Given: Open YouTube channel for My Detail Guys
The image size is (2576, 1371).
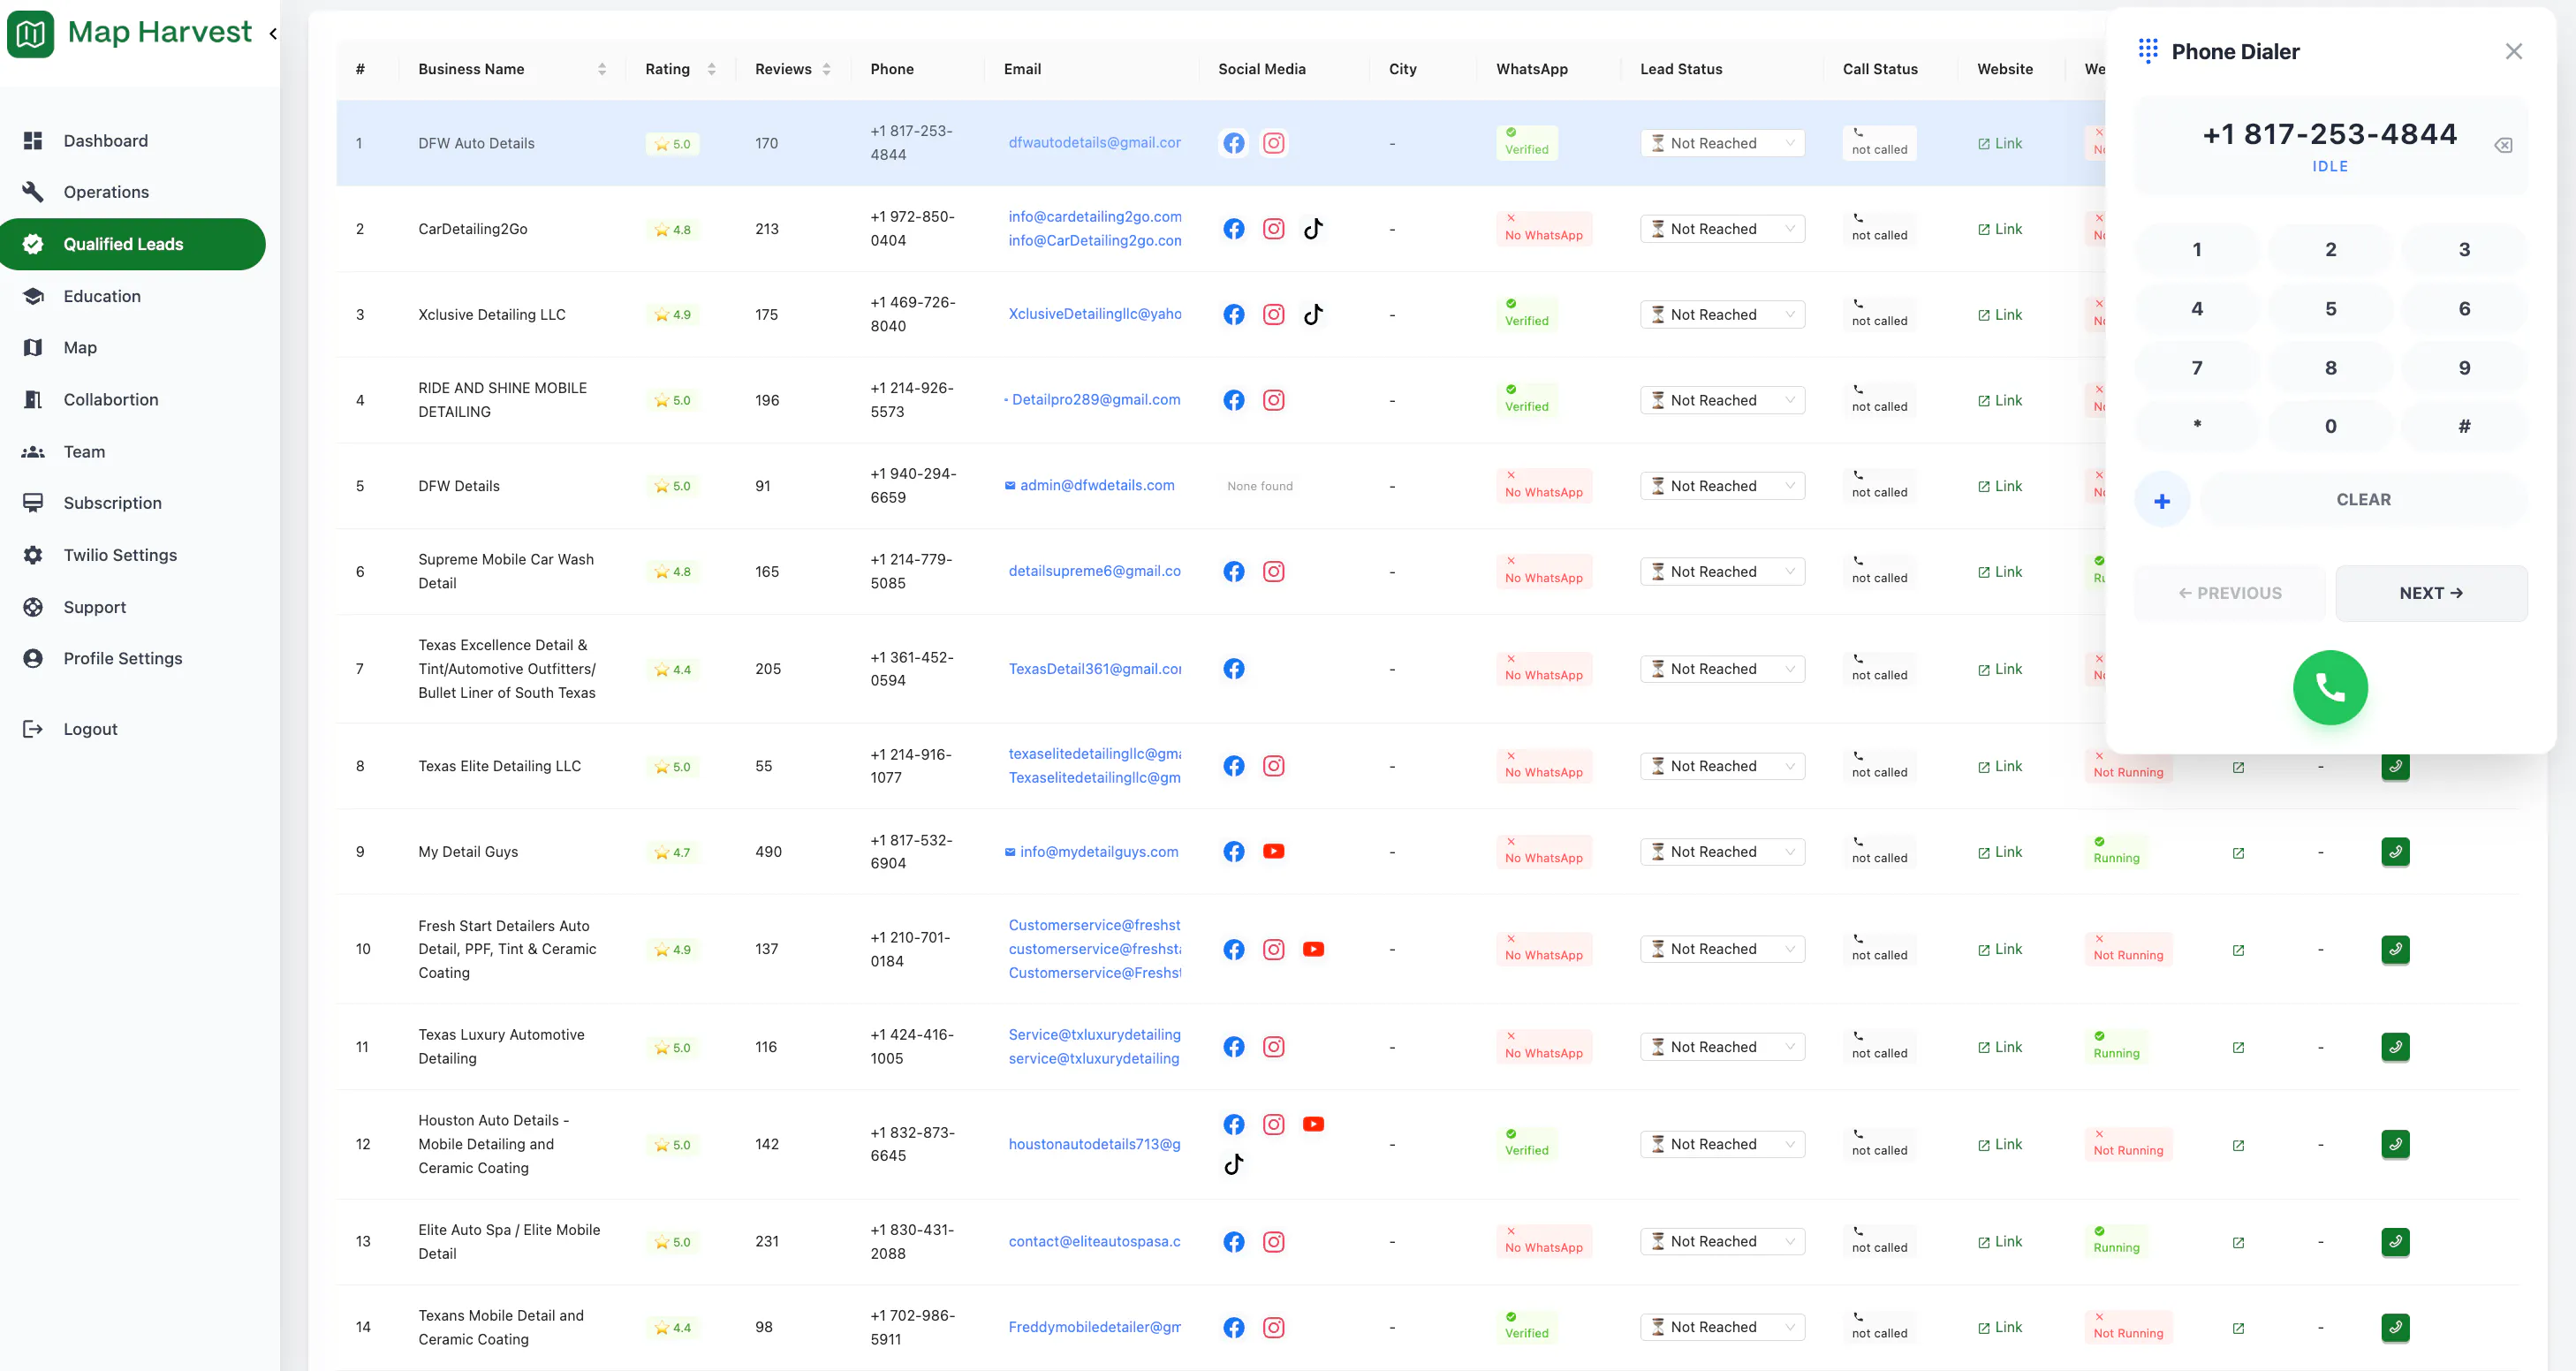Looking at the screenshot, I should point(1273,852).
